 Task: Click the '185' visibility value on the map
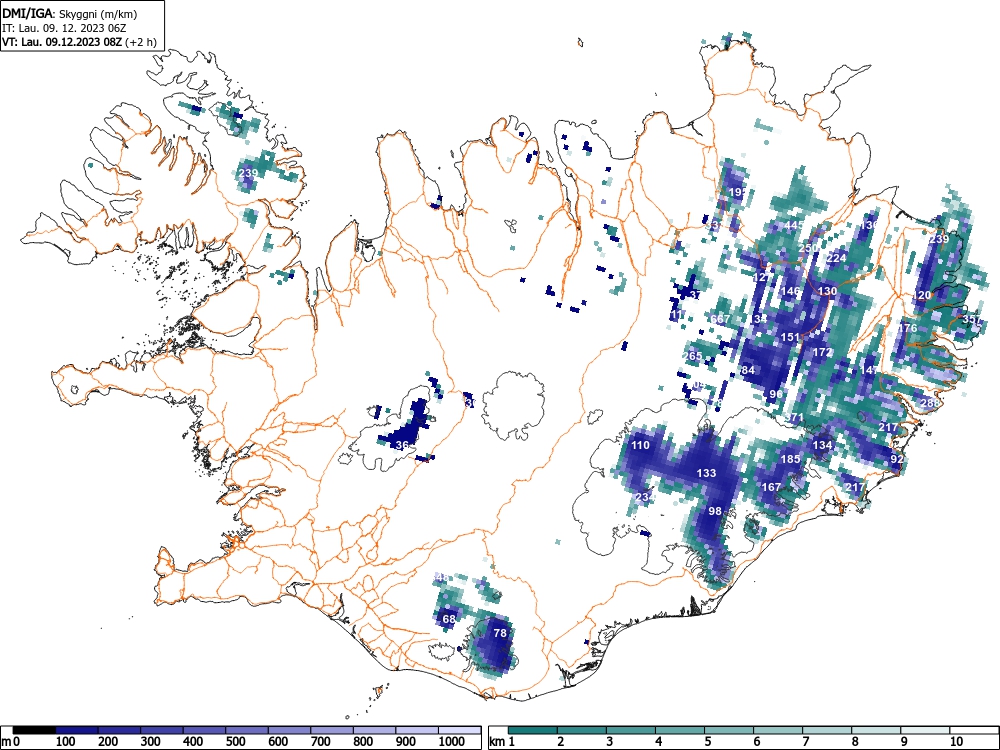pyautogui.click(x=790, y=459)
